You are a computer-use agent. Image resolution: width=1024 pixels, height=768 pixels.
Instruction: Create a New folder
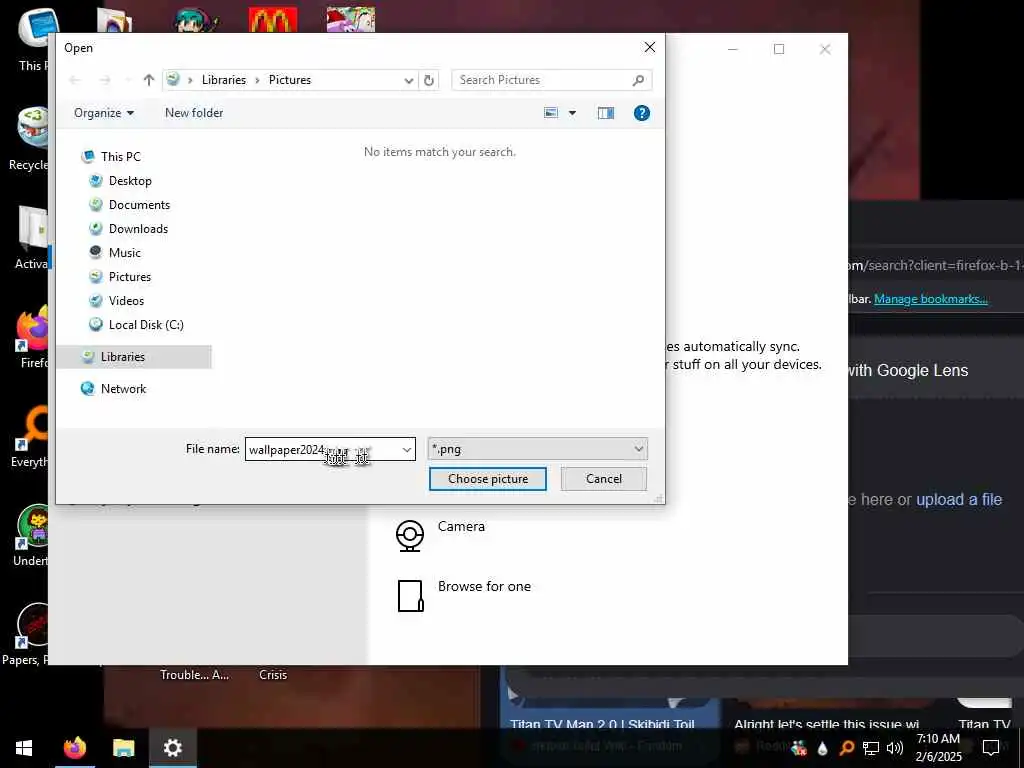(x=194, y=113)
